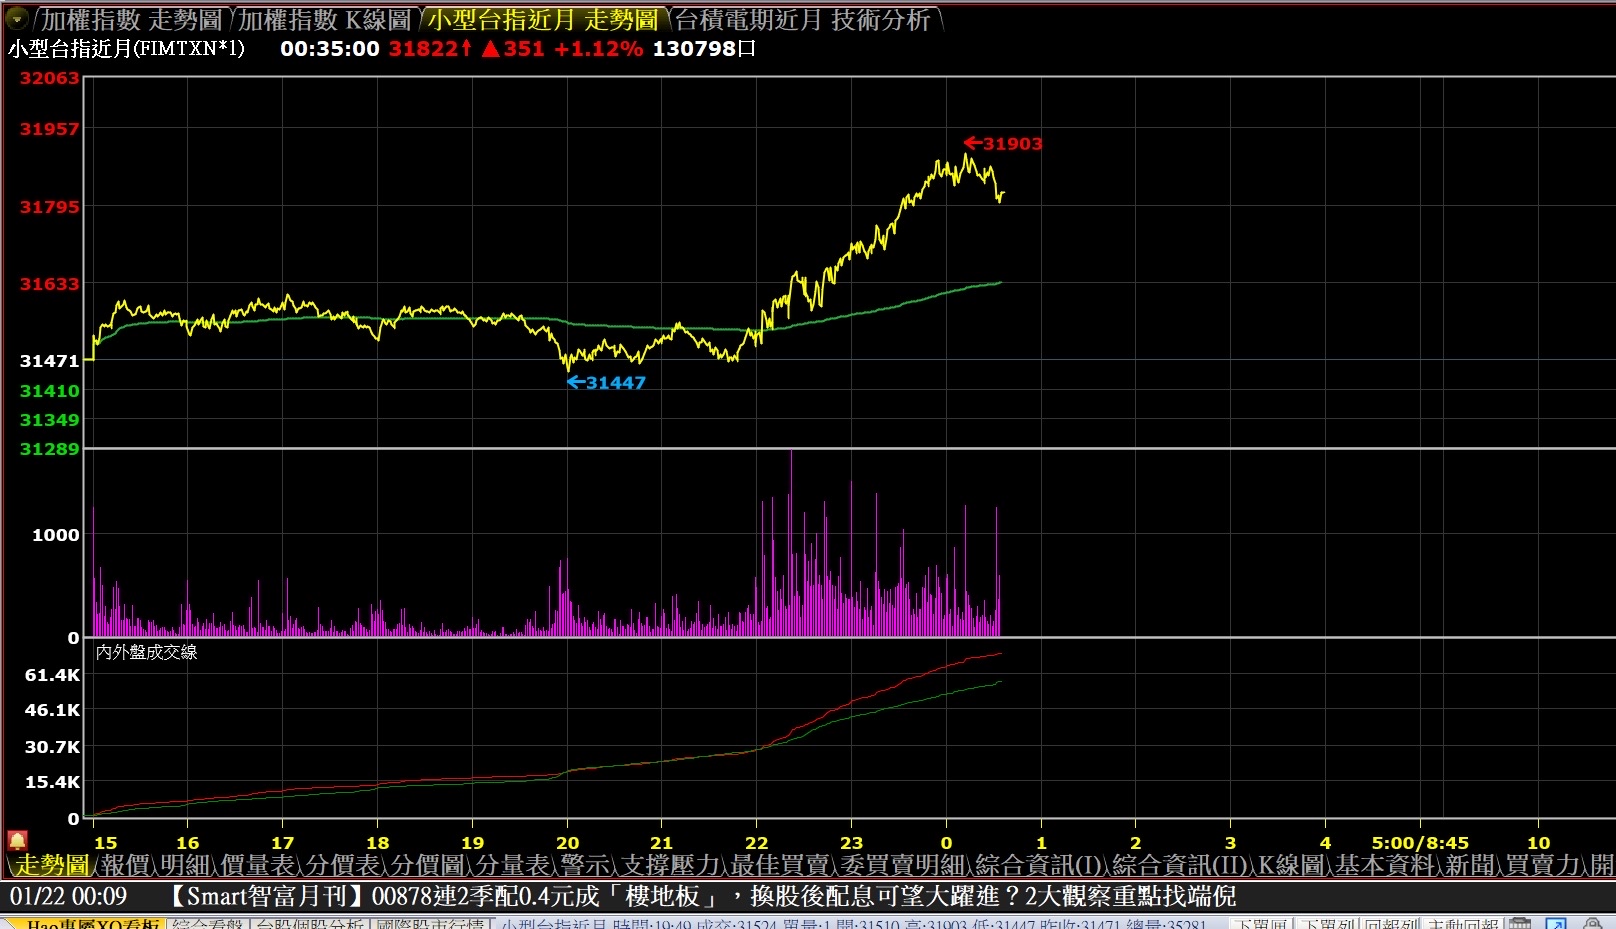This screenshot has width=1616, height=929.
Task: Open the 綜合資訊(II) bottom tab
Action: click(x=1180, y=865)
